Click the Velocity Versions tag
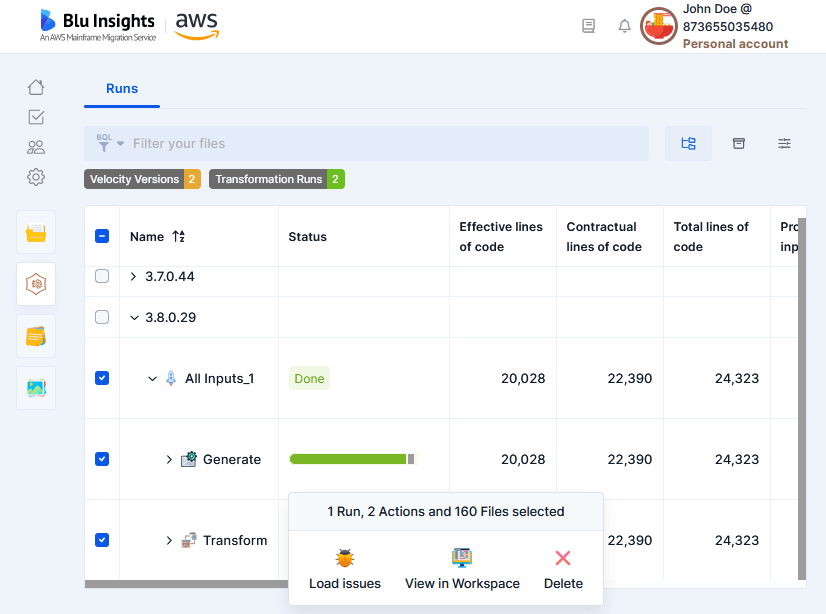 click(142, 179)
